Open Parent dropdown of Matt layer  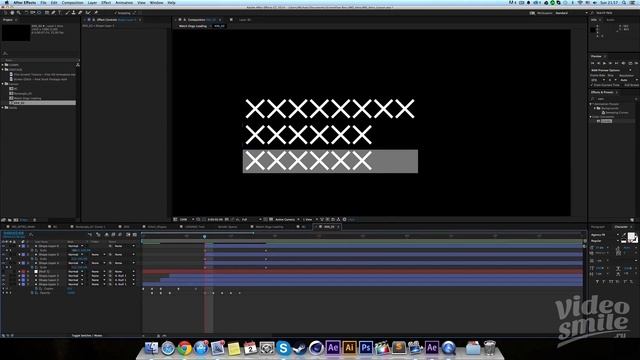(124, 271)
